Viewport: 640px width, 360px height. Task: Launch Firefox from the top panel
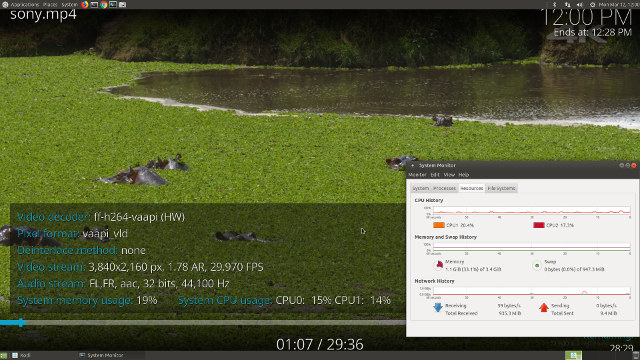click(x=84, y=4)
